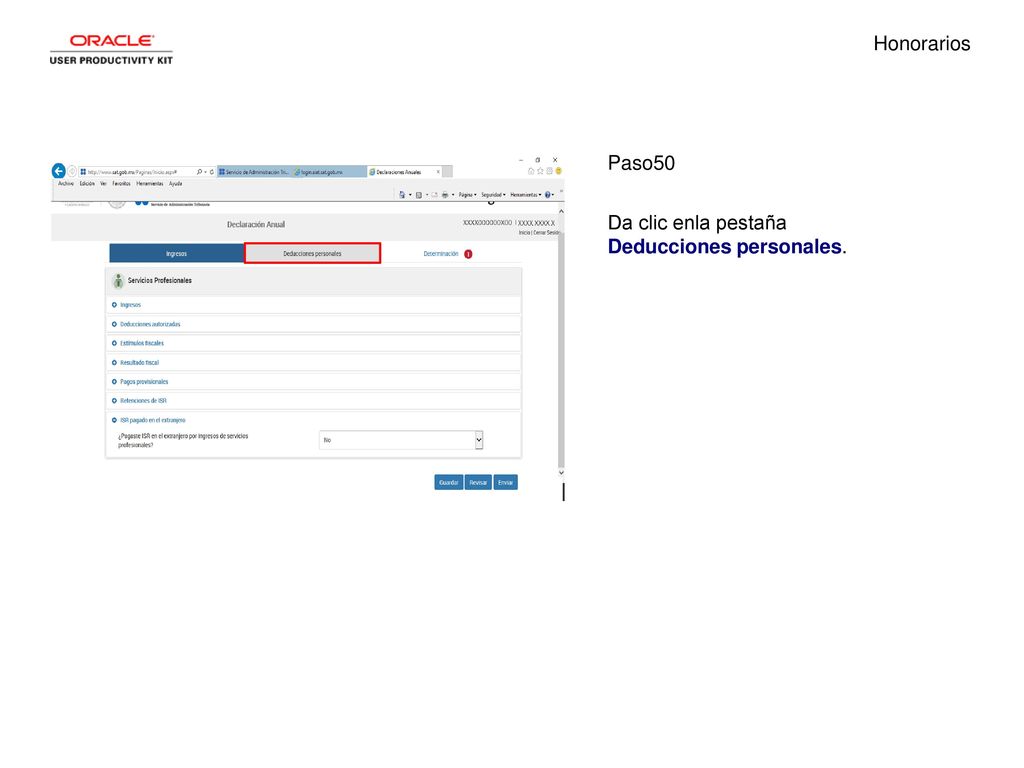The width and height of the screenshot is (1024, 768).
Task: Click the search magnifier in address bar
Action: pyautogui.click(x=199, y=172)
